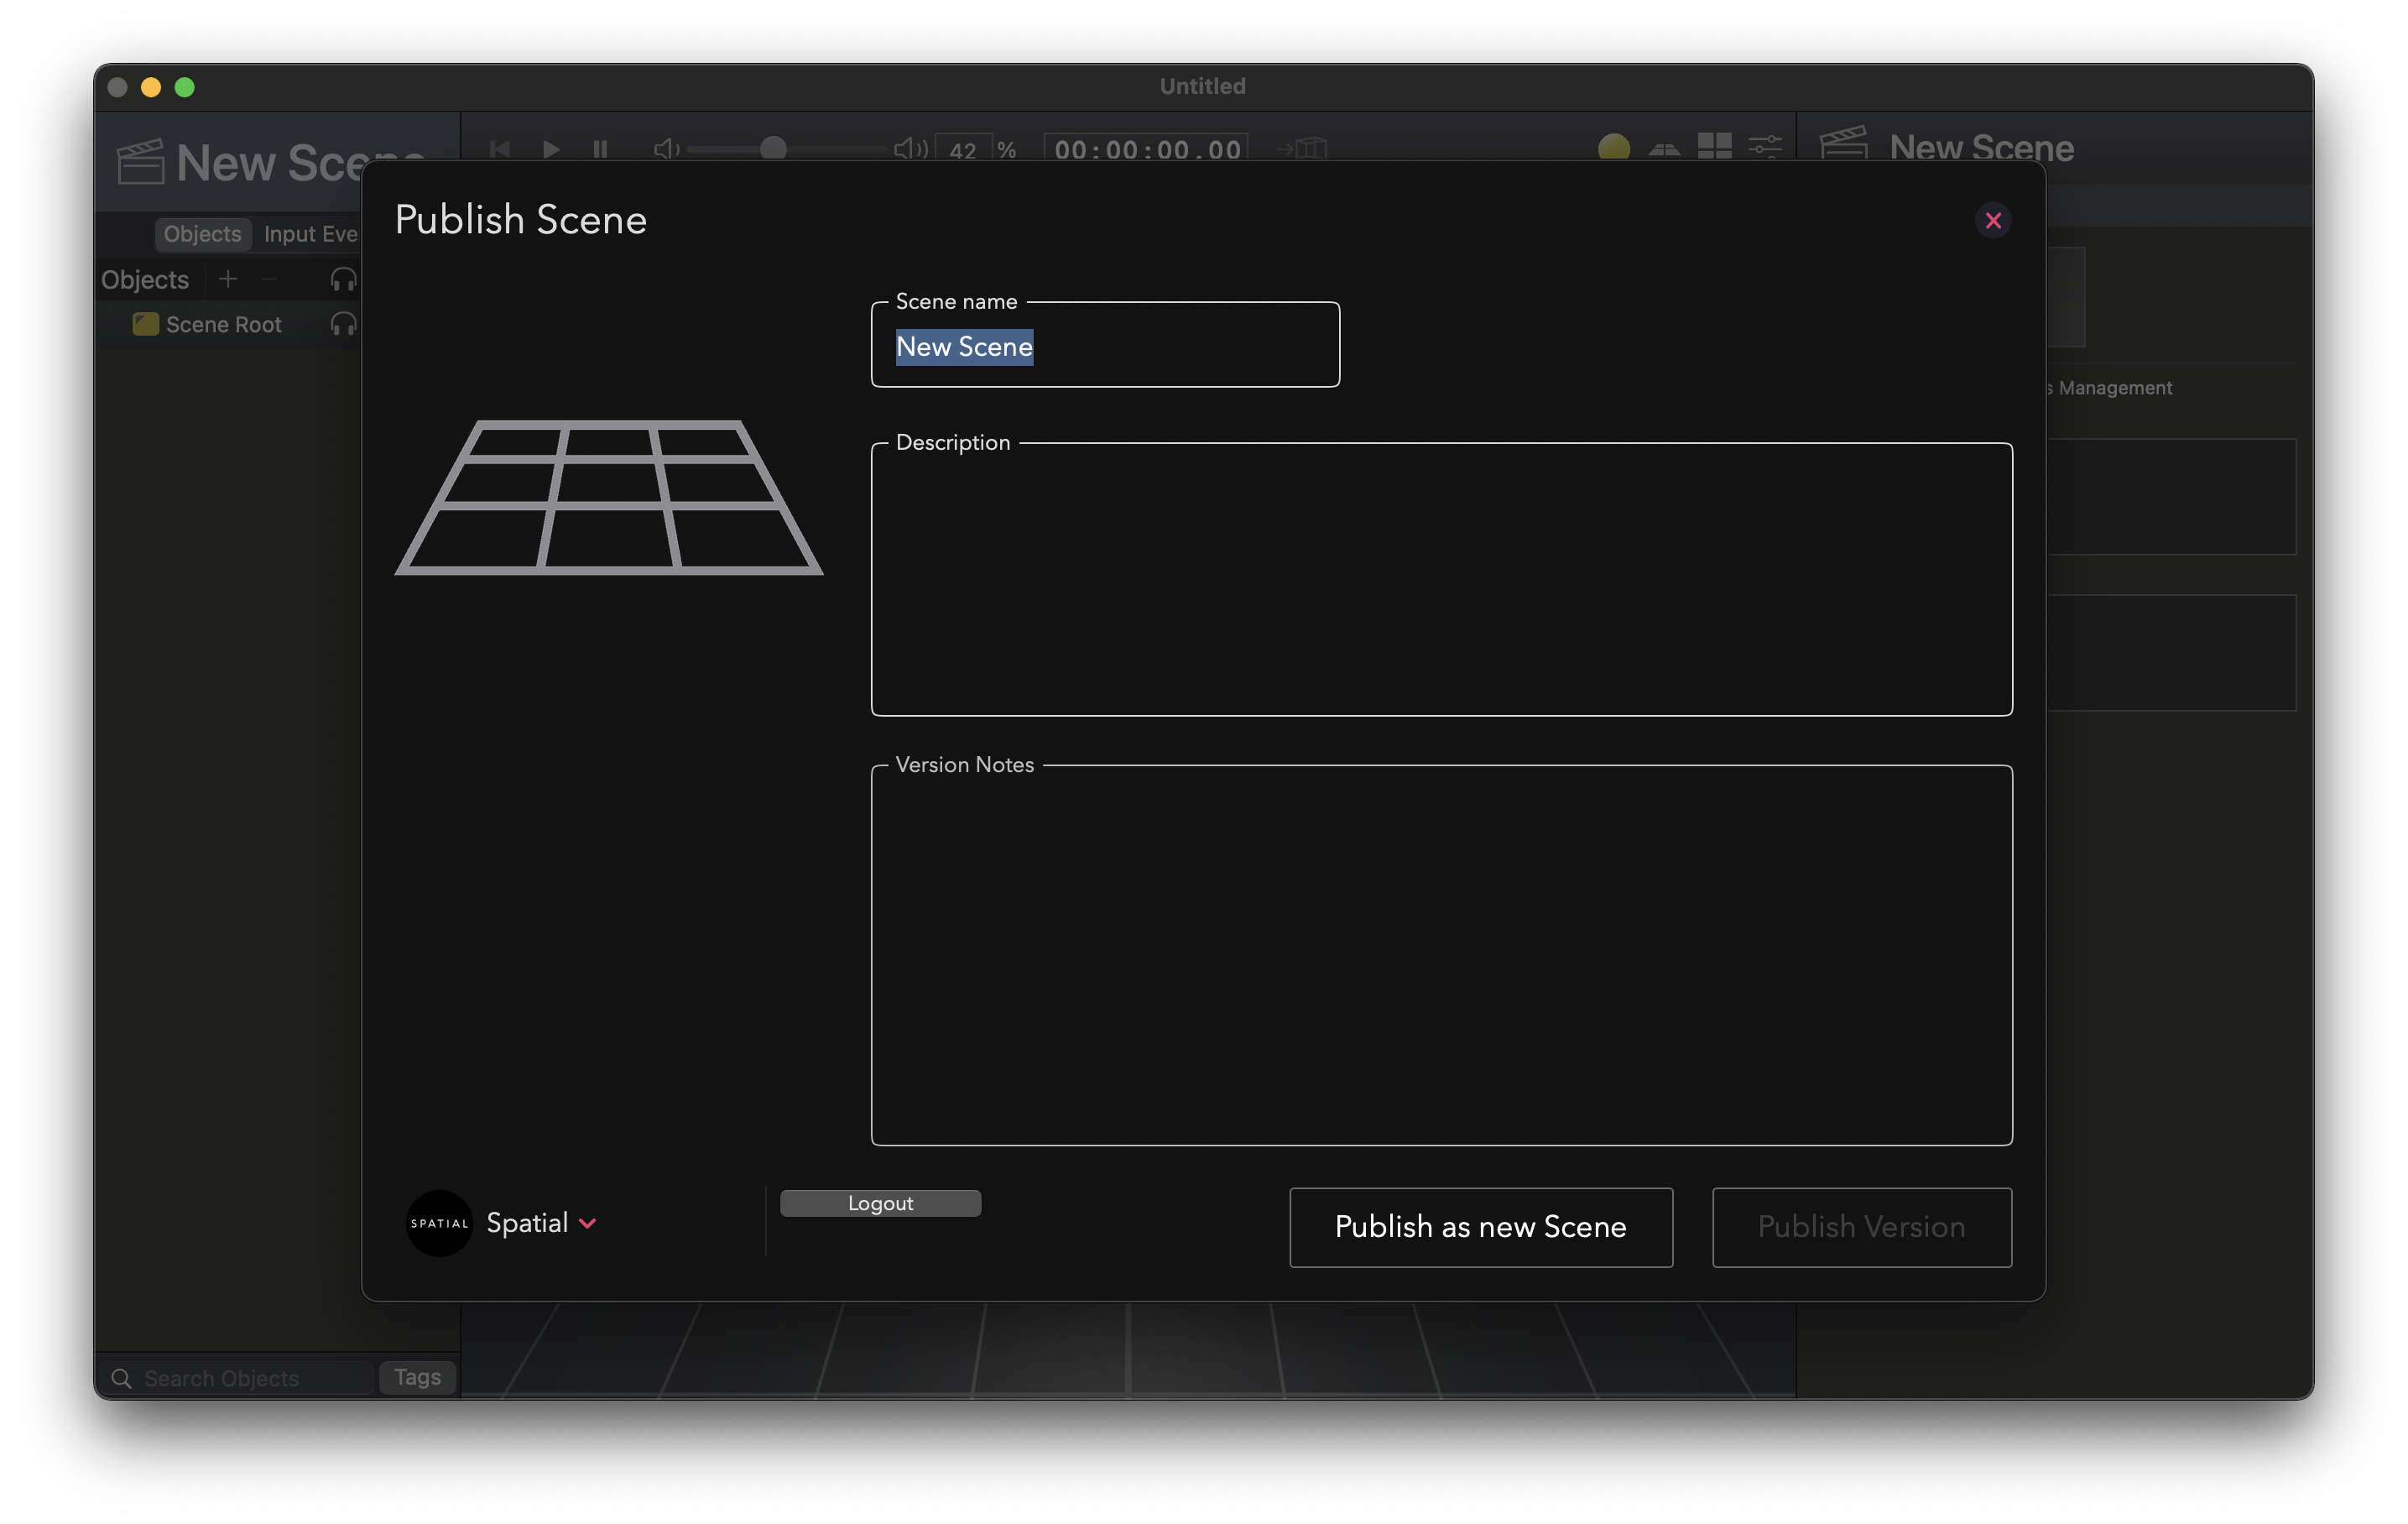This screenshot has height=1524, width=2408.
Task: Click the Publish Version button
Action: pos(1861,1227)
